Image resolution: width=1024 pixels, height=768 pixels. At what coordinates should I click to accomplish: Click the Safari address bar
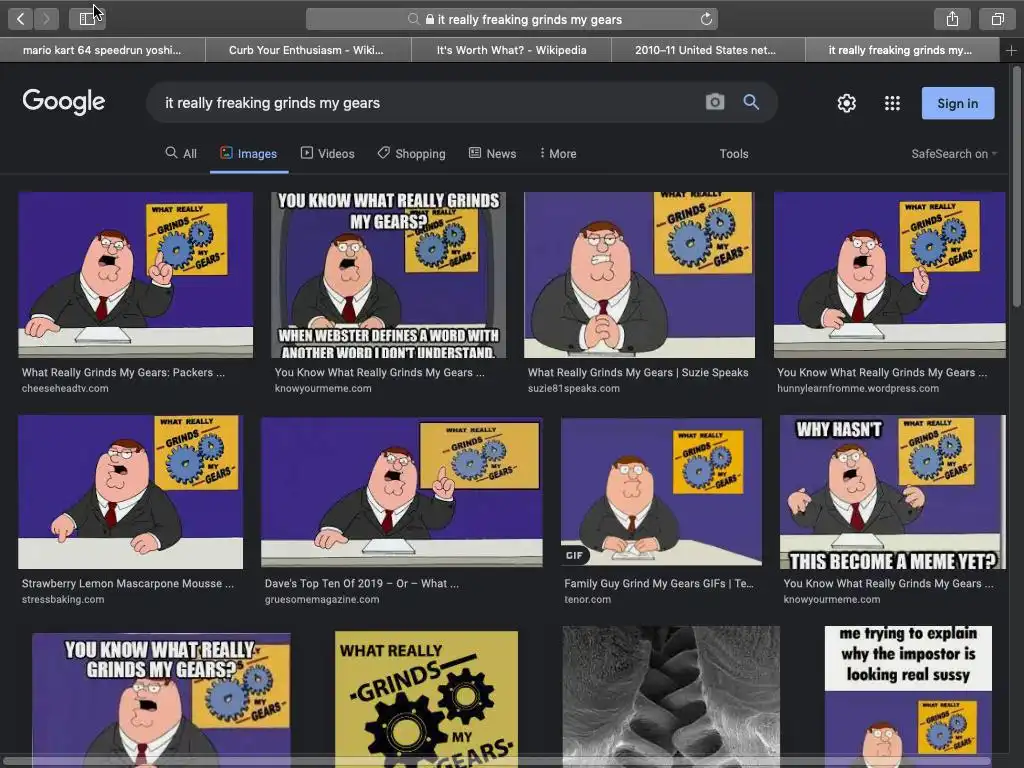pos(512,19)
